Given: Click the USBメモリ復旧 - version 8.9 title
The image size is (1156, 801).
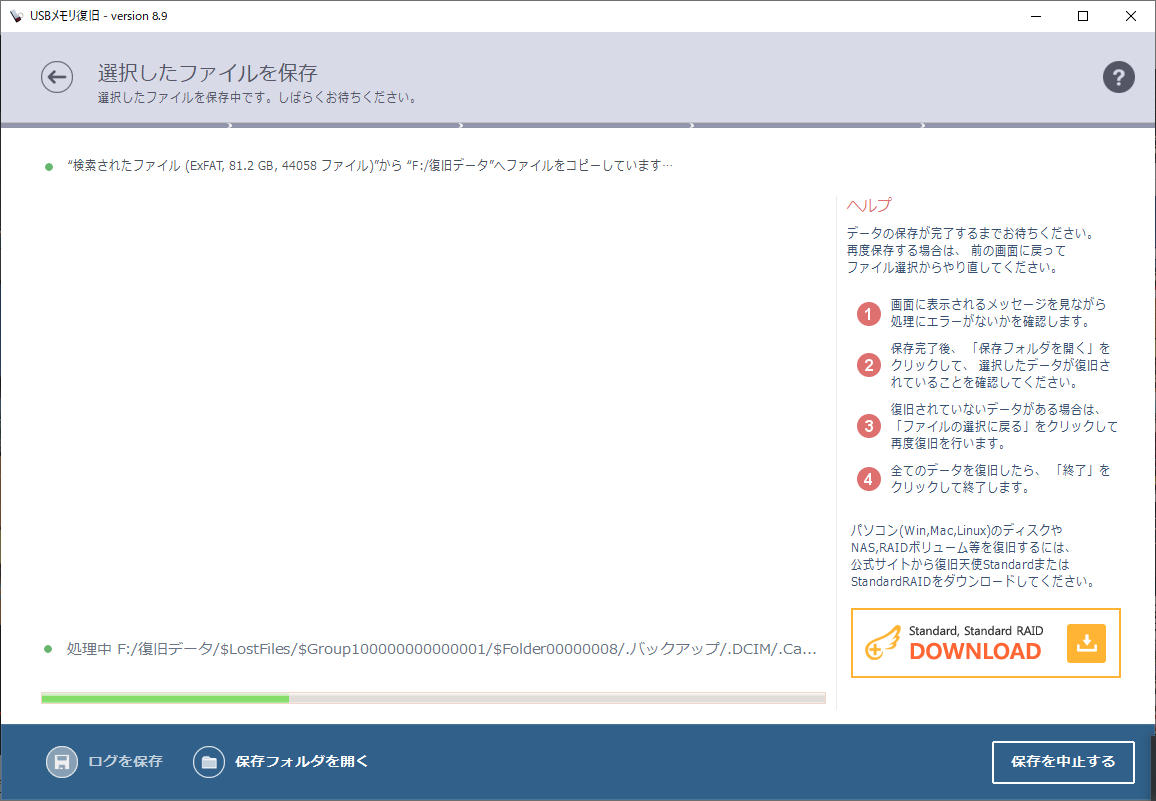Looking at the screenshot, I should 99,15.
